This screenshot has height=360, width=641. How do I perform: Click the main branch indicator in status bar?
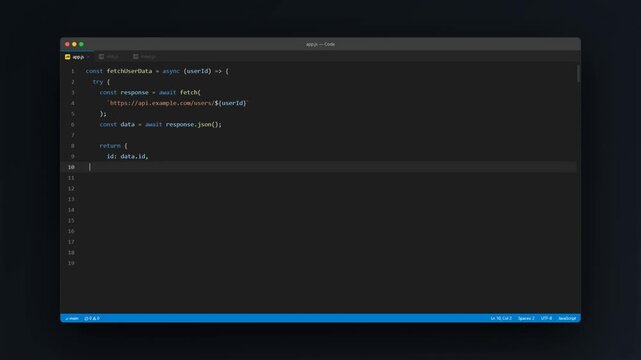(72, 318)
